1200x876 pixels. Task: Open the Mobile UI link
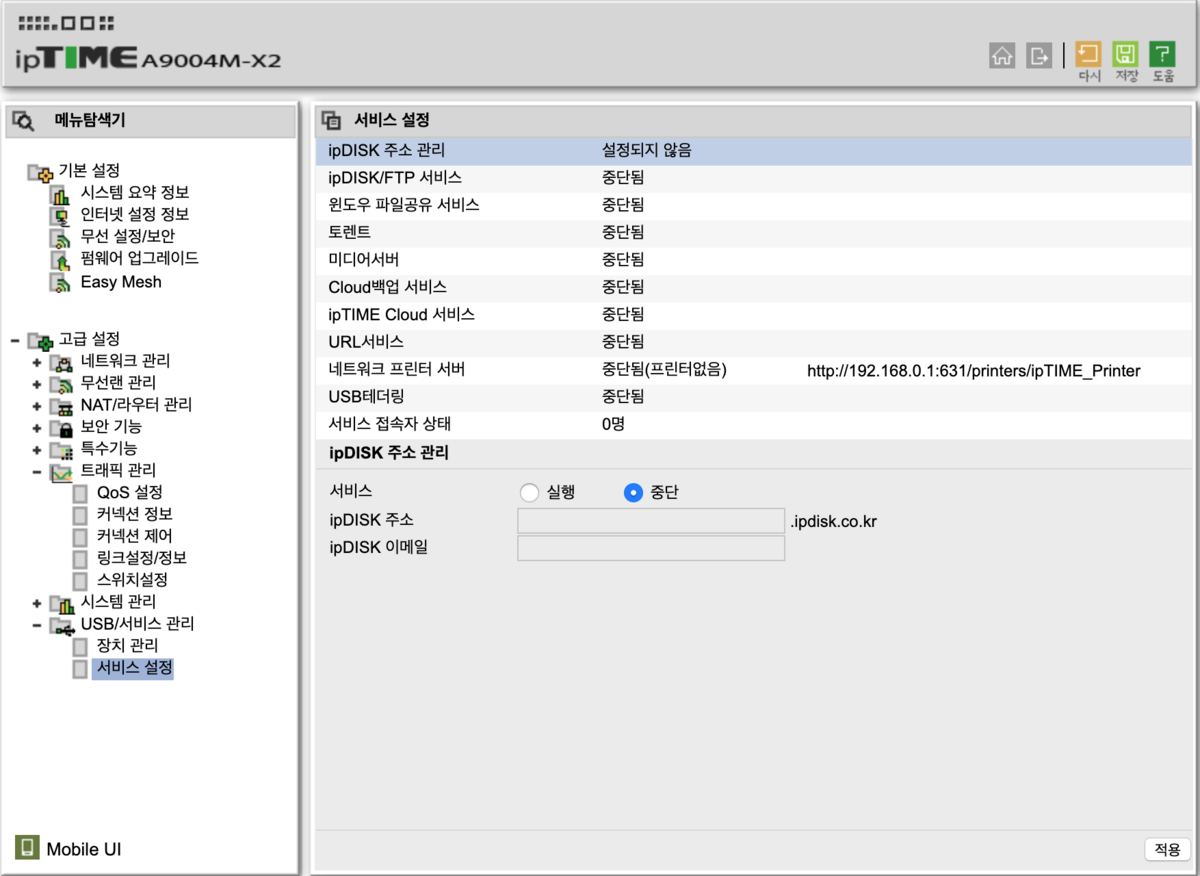(84, 849)
